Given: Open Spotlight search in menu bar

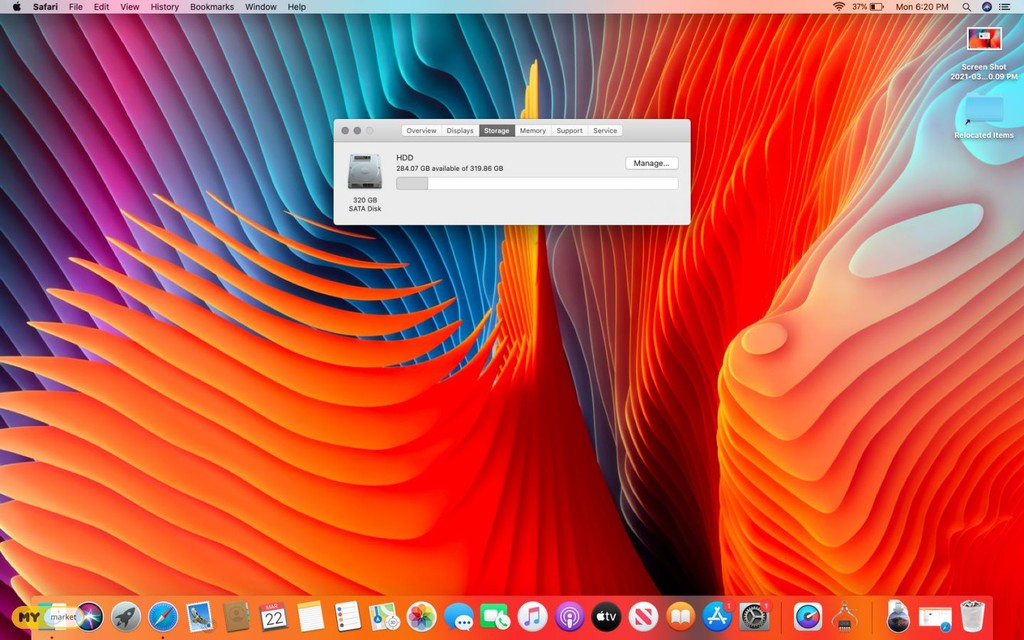Looking at the screenshot, I should 966,7.
